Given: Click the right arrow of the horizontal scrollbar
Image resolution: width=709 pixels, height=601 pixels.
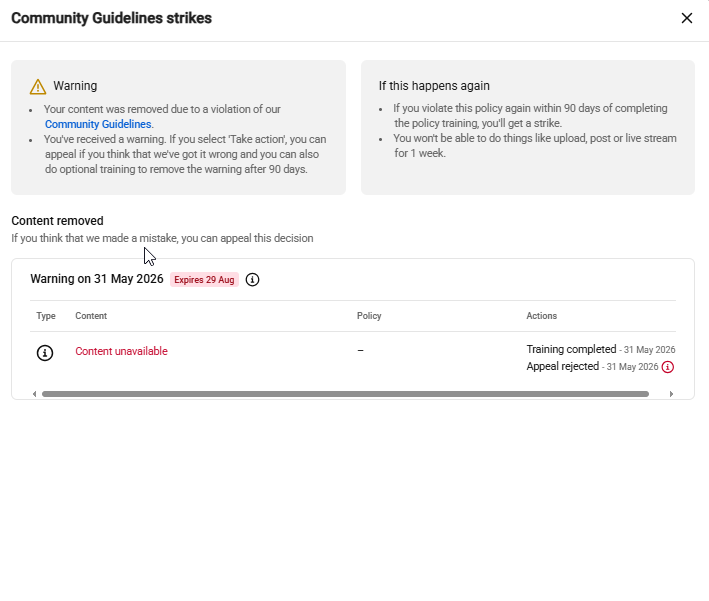Looking at the screenshot, I should tap(671, 394).
